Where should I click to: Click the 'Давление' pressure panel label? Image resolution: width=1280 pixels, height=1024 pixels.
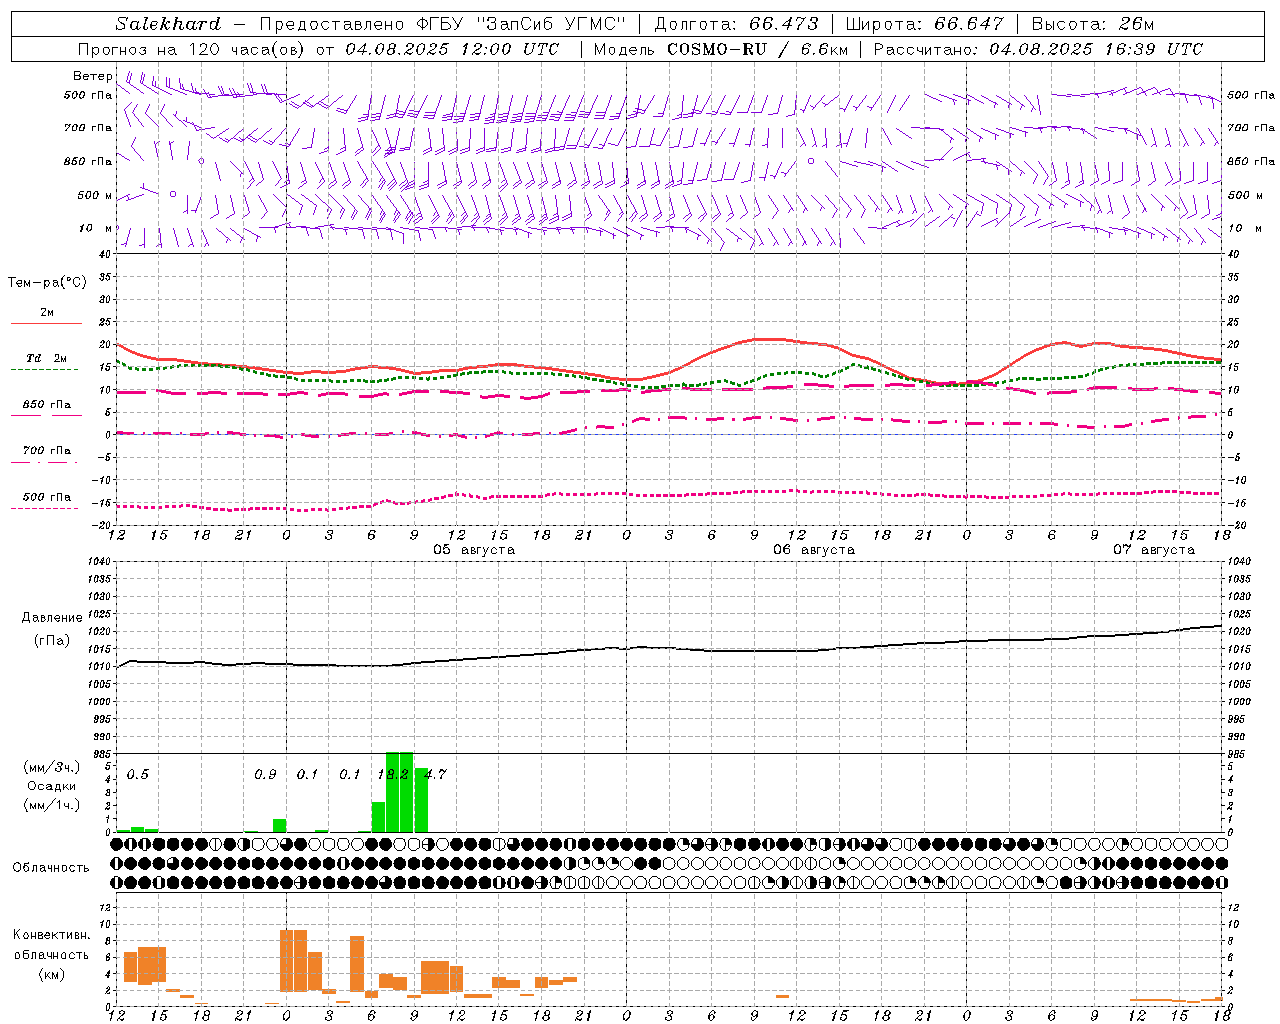[52, 618]
